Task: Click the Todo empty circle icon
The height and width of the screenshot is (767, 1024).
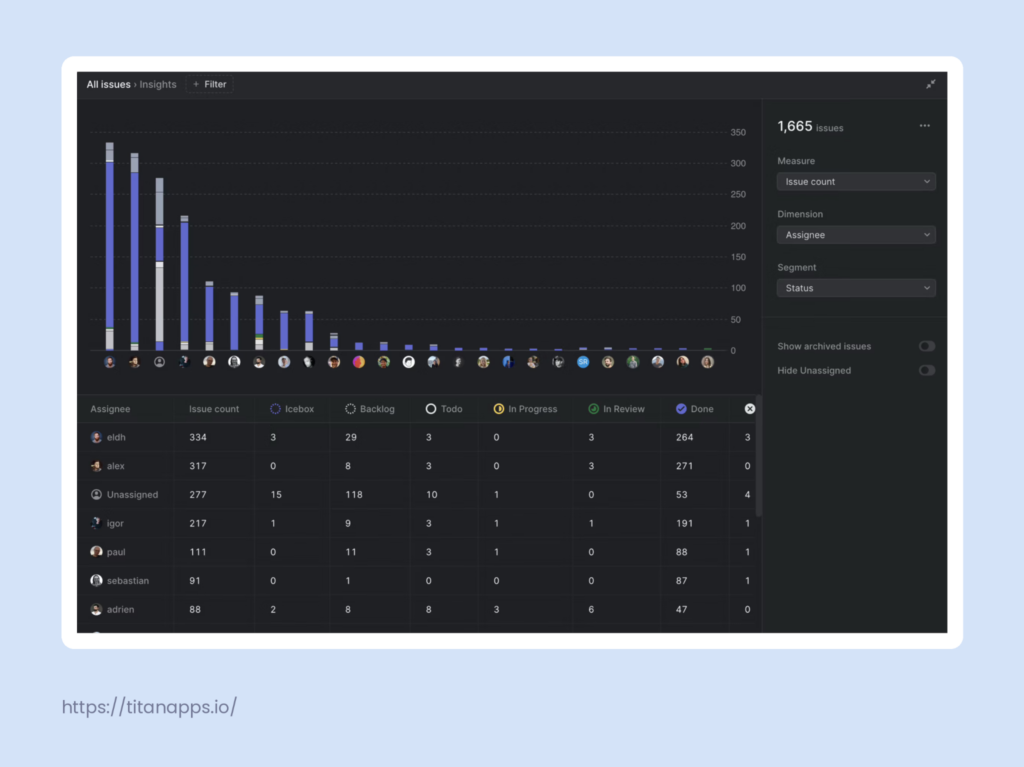Action: click(x=430, y=409)
